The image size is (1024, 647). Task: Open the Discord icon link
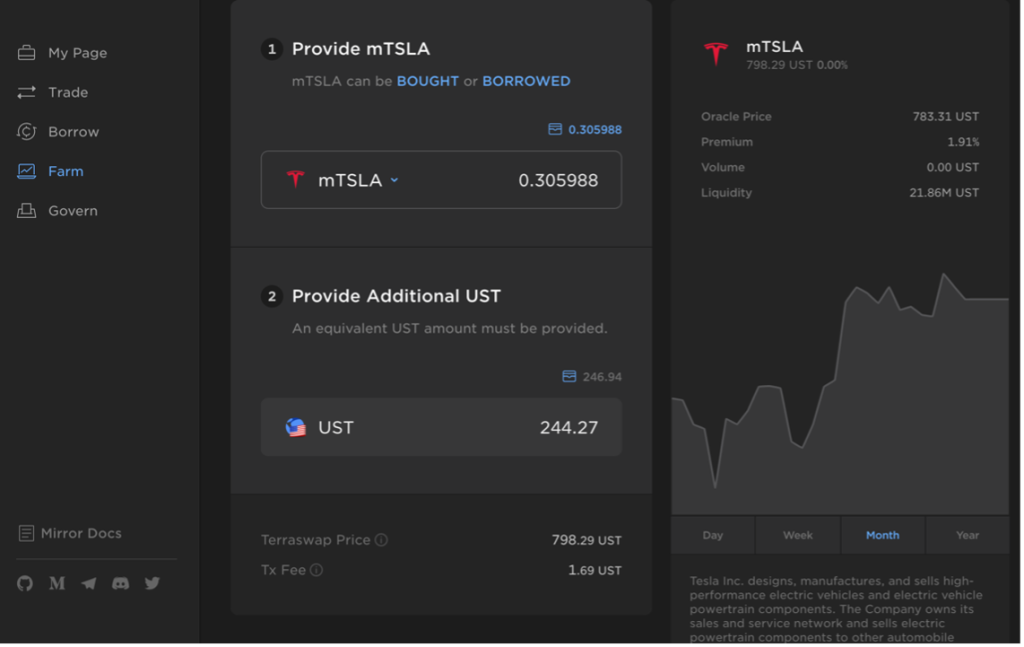tap(120, 584)
